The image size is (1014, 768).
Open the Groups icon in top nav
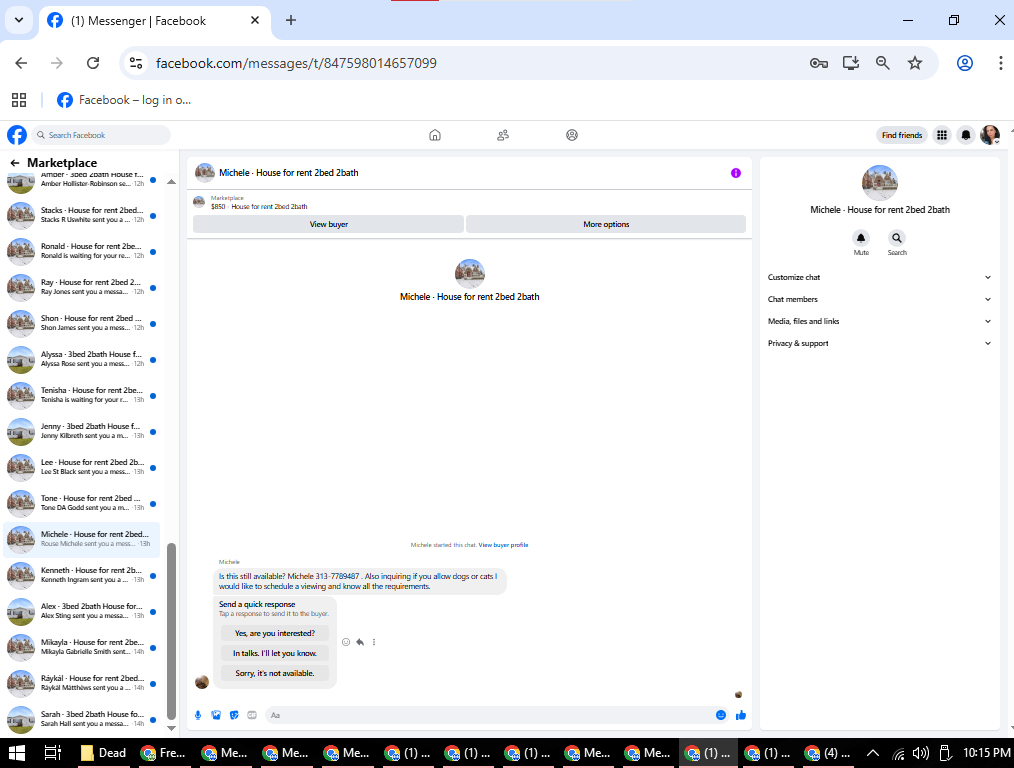point(572,135)
